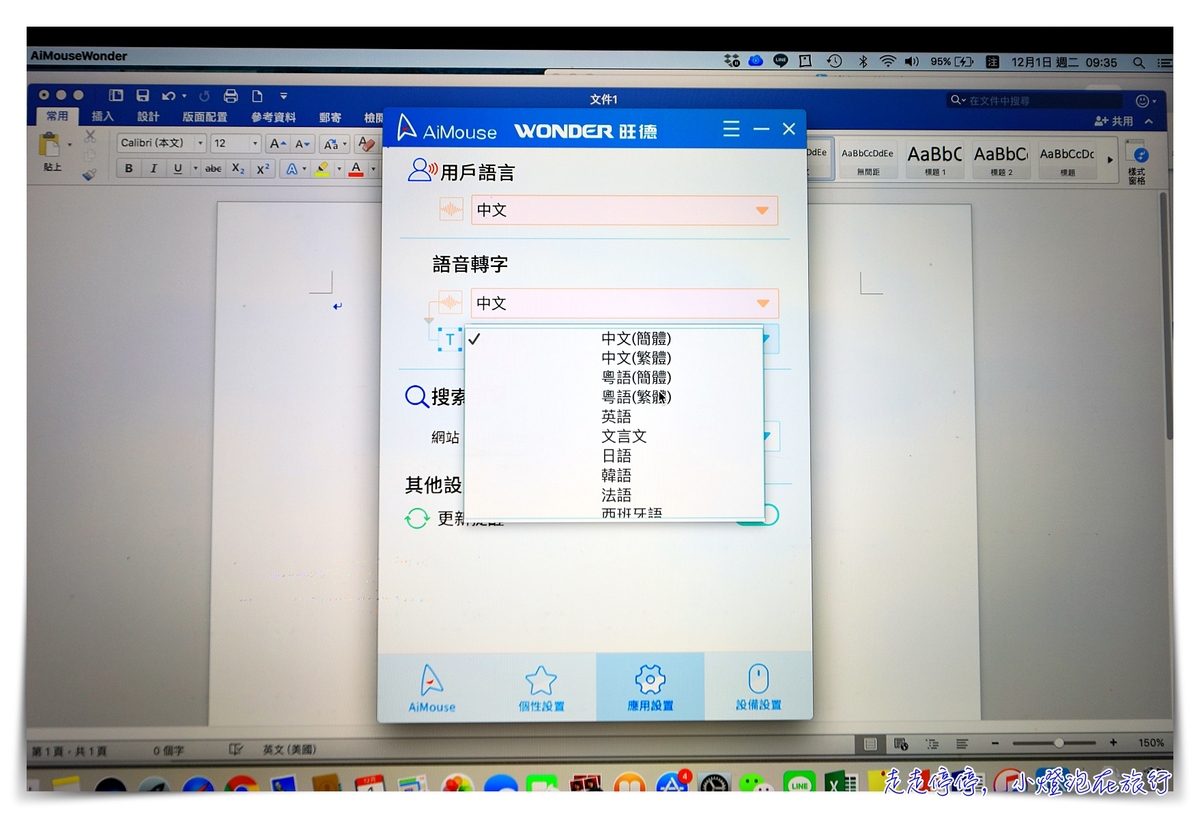Expand the styles gallery arrow
This screenshot has width=1200, height=818.
[1110, 158]
